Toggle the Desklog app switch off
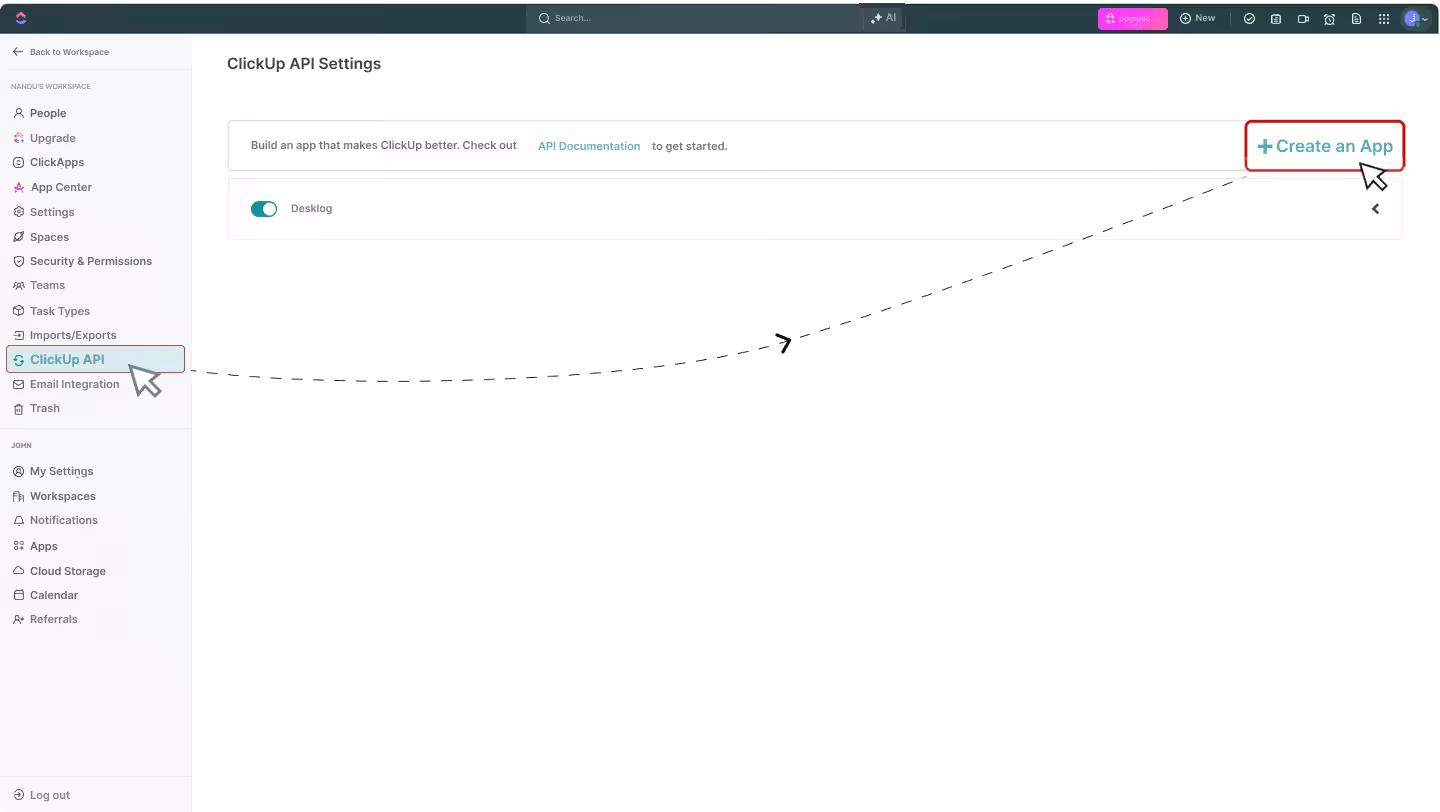This screenshot has height=812, width=1440. click(264, 209)
